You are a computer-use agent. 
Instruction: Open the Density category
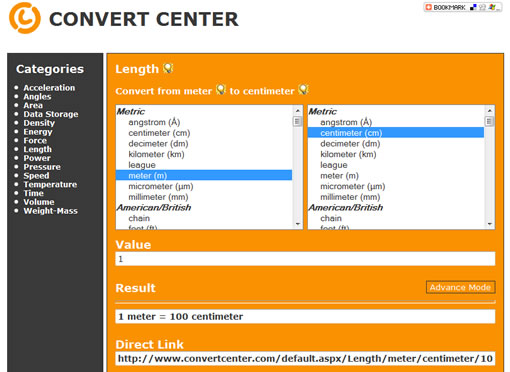click(x=39, y=123)
